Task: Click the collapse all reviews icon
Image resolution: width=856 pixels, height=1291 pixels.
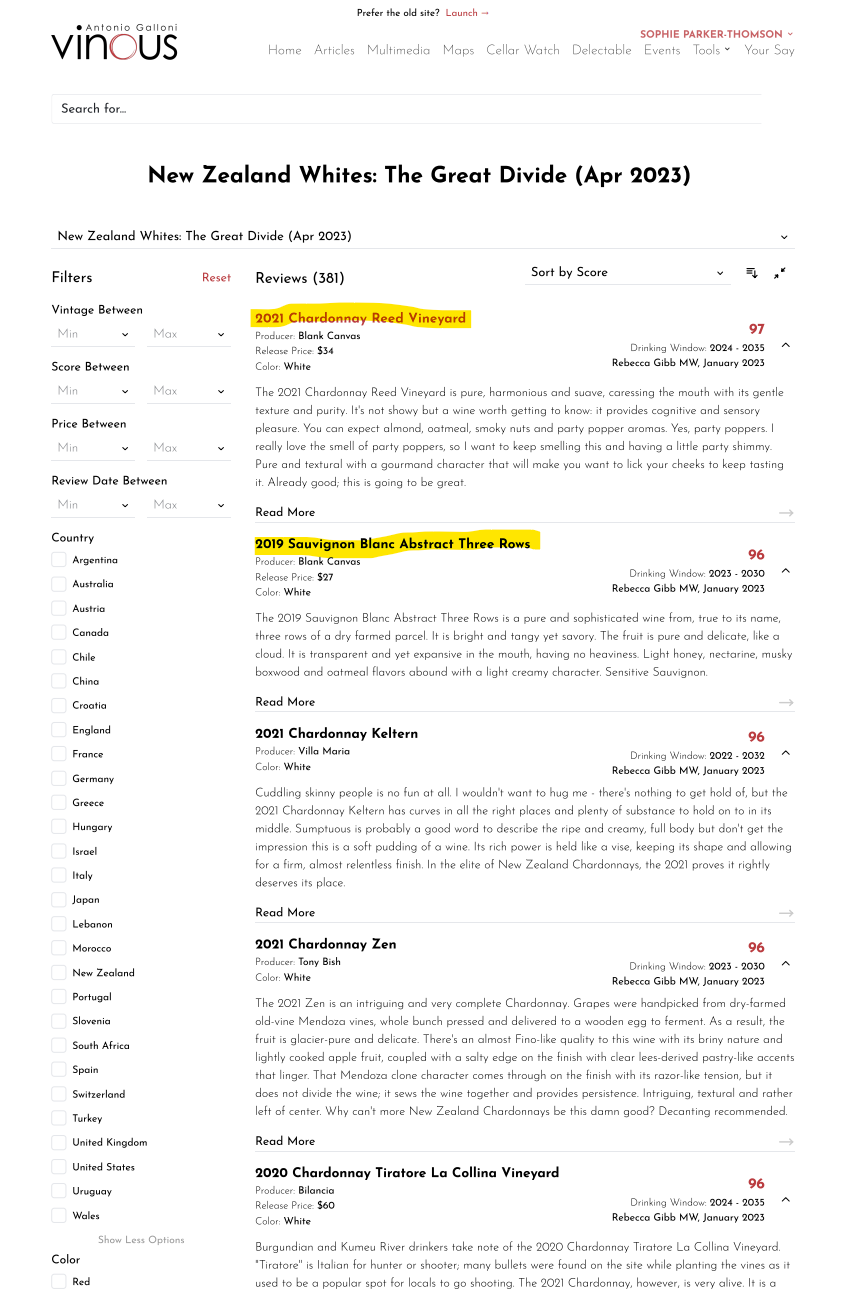Action: 780,273
